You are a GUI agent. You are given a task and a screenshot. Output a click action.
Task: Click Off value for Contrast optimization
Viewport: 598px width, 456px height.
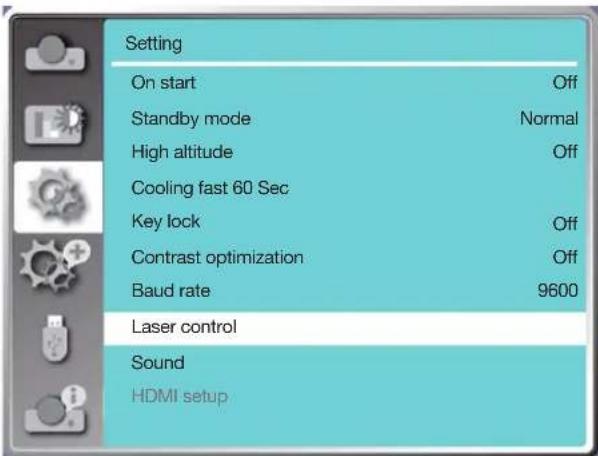pos(565,257)
